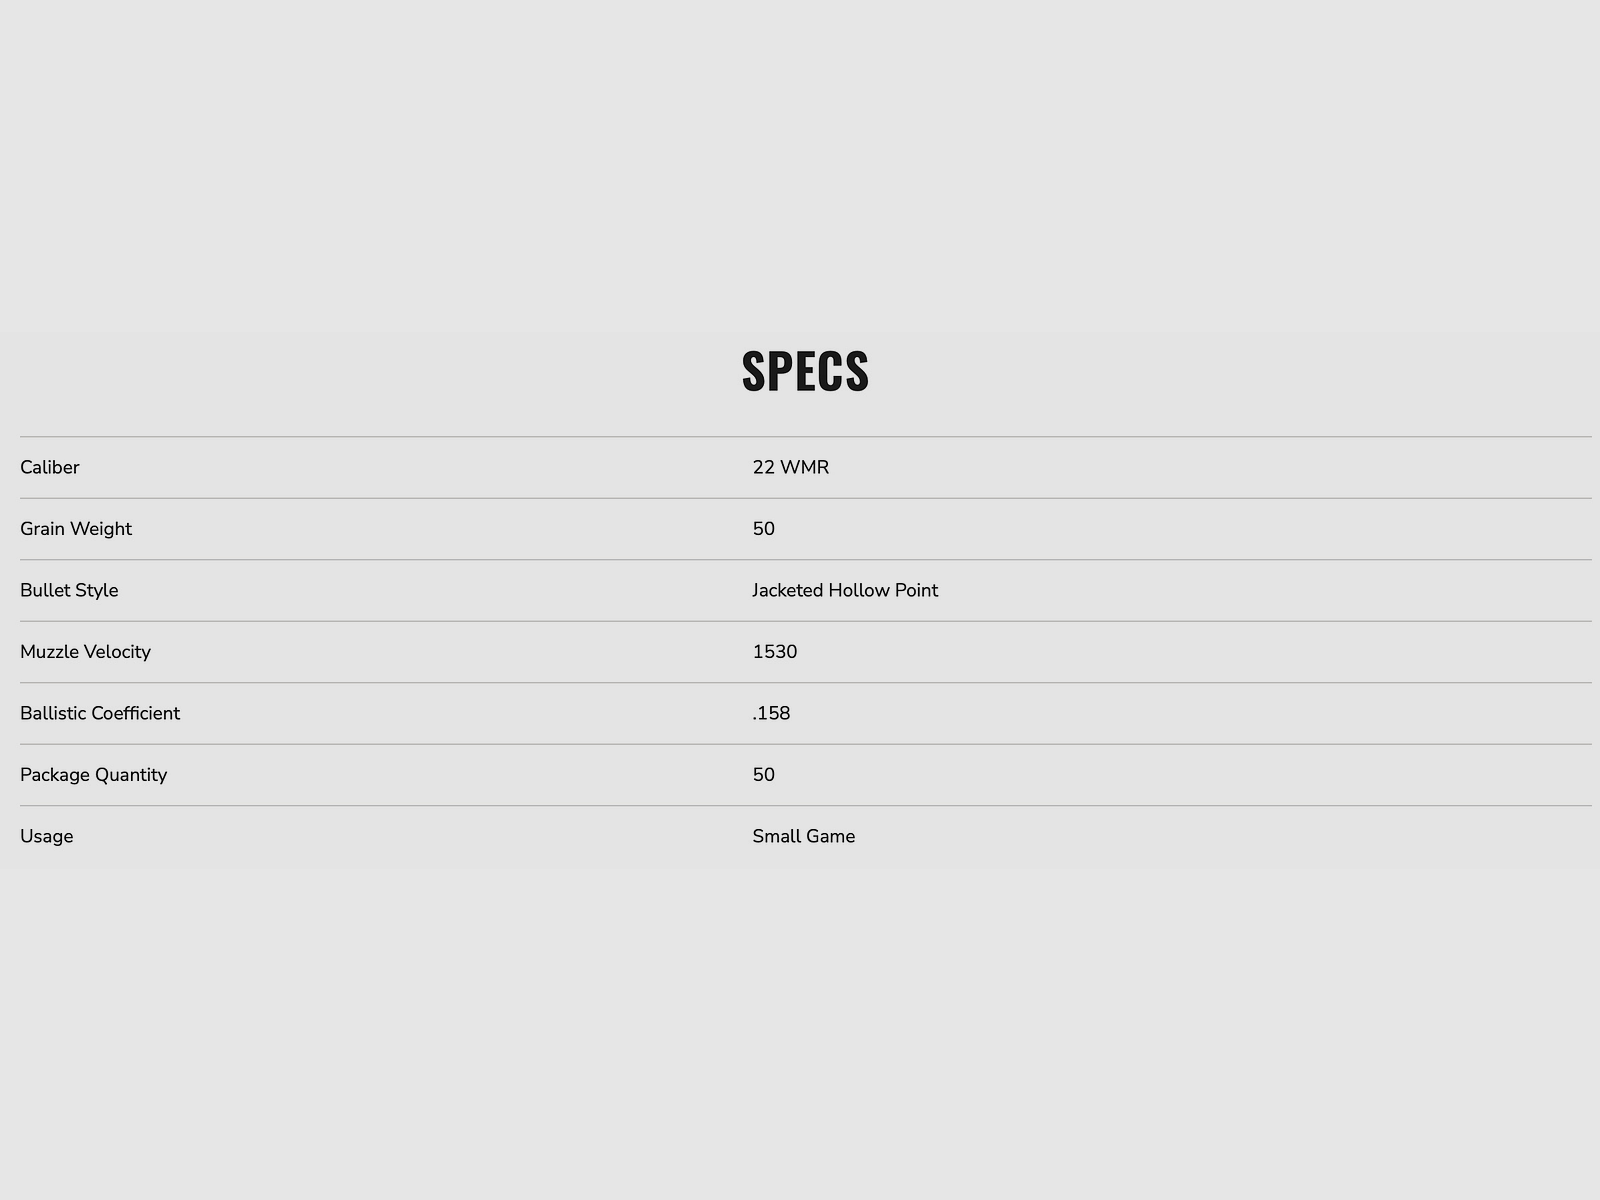The height and width of the screenshot is (1200, 1600).
Task: Click the word Quantity in the label
Action: [x=131, y=775]
